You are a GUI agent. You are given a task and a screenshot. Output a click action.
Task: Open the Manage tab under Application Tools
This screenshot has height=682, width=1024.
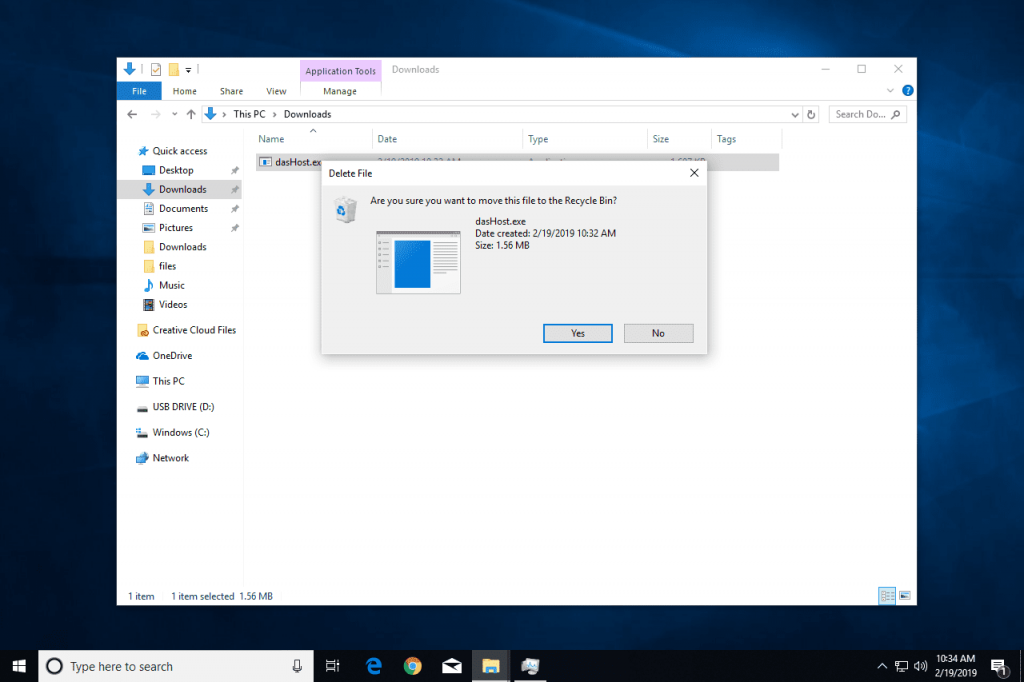coord(340,90)
